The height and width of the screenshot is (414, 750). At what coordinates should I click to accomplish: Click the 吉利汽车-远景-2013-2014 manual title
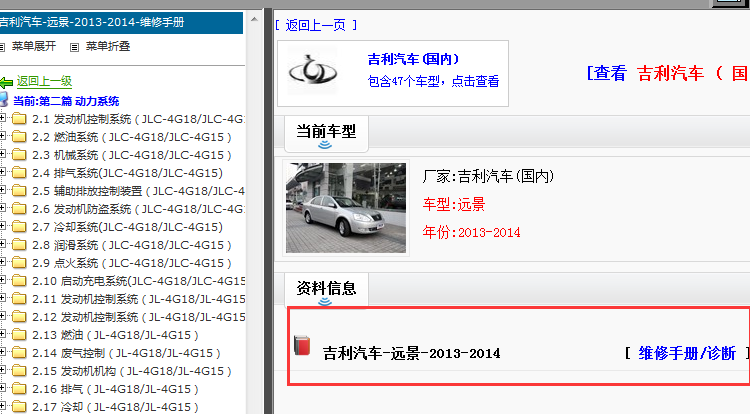coord(411,353)
